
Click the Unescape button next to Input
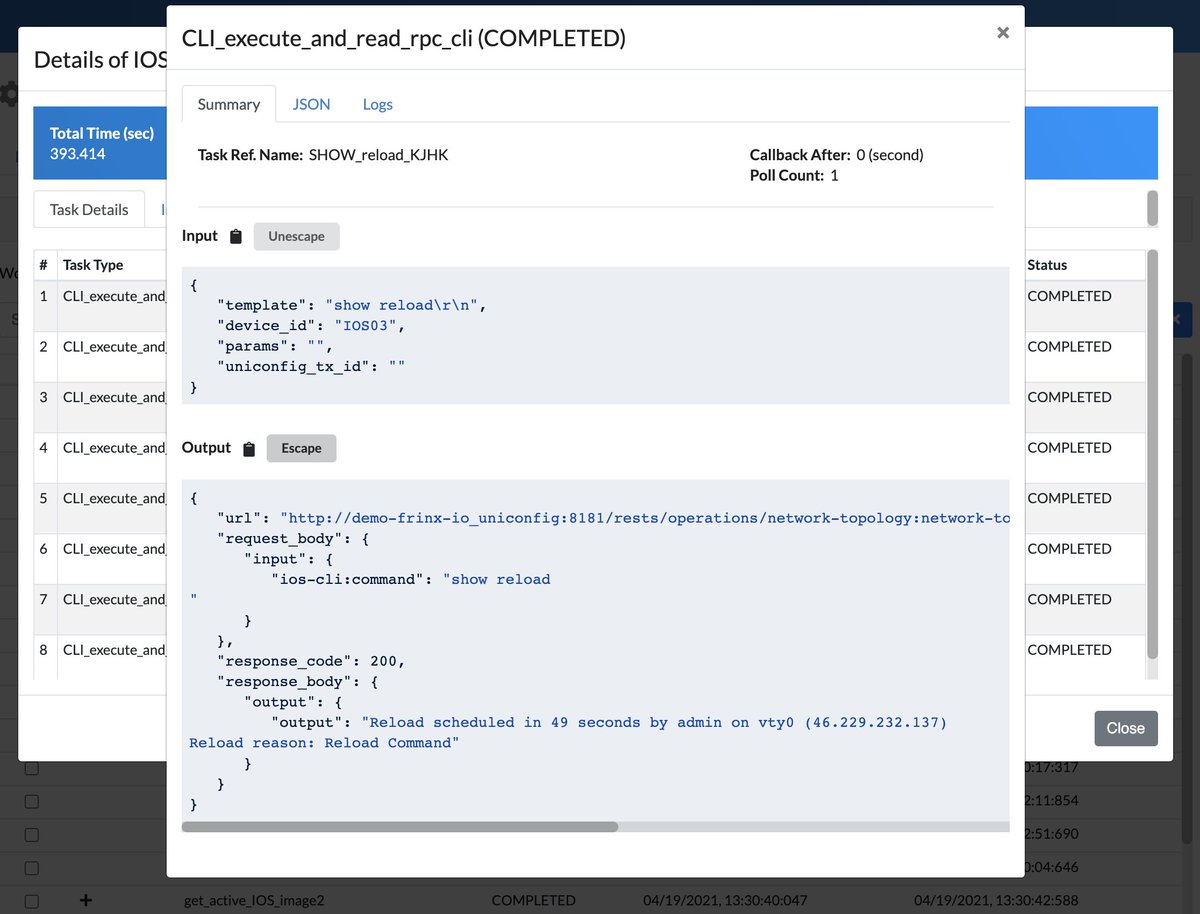tap(297, 237)
